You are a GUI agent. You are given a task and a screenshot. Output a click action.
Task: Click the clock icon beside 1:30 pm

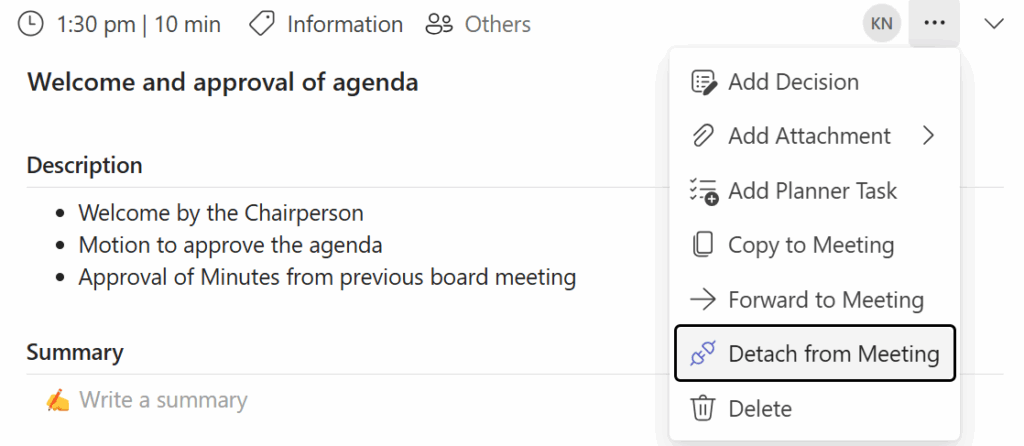click(x=32, y=24)
